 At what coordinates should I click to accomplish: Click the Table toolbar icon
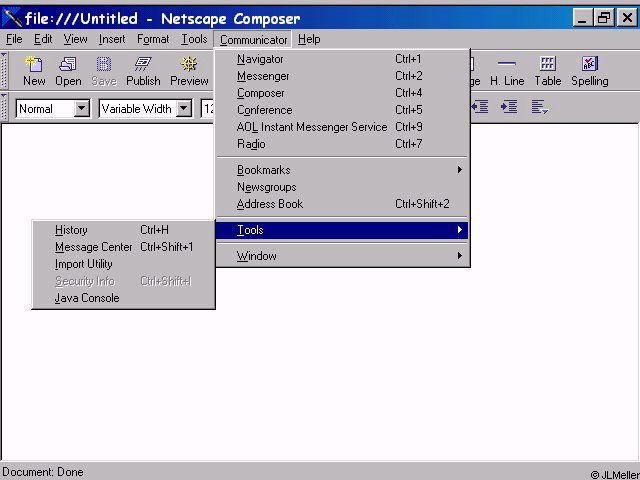[x=548, y=71]
